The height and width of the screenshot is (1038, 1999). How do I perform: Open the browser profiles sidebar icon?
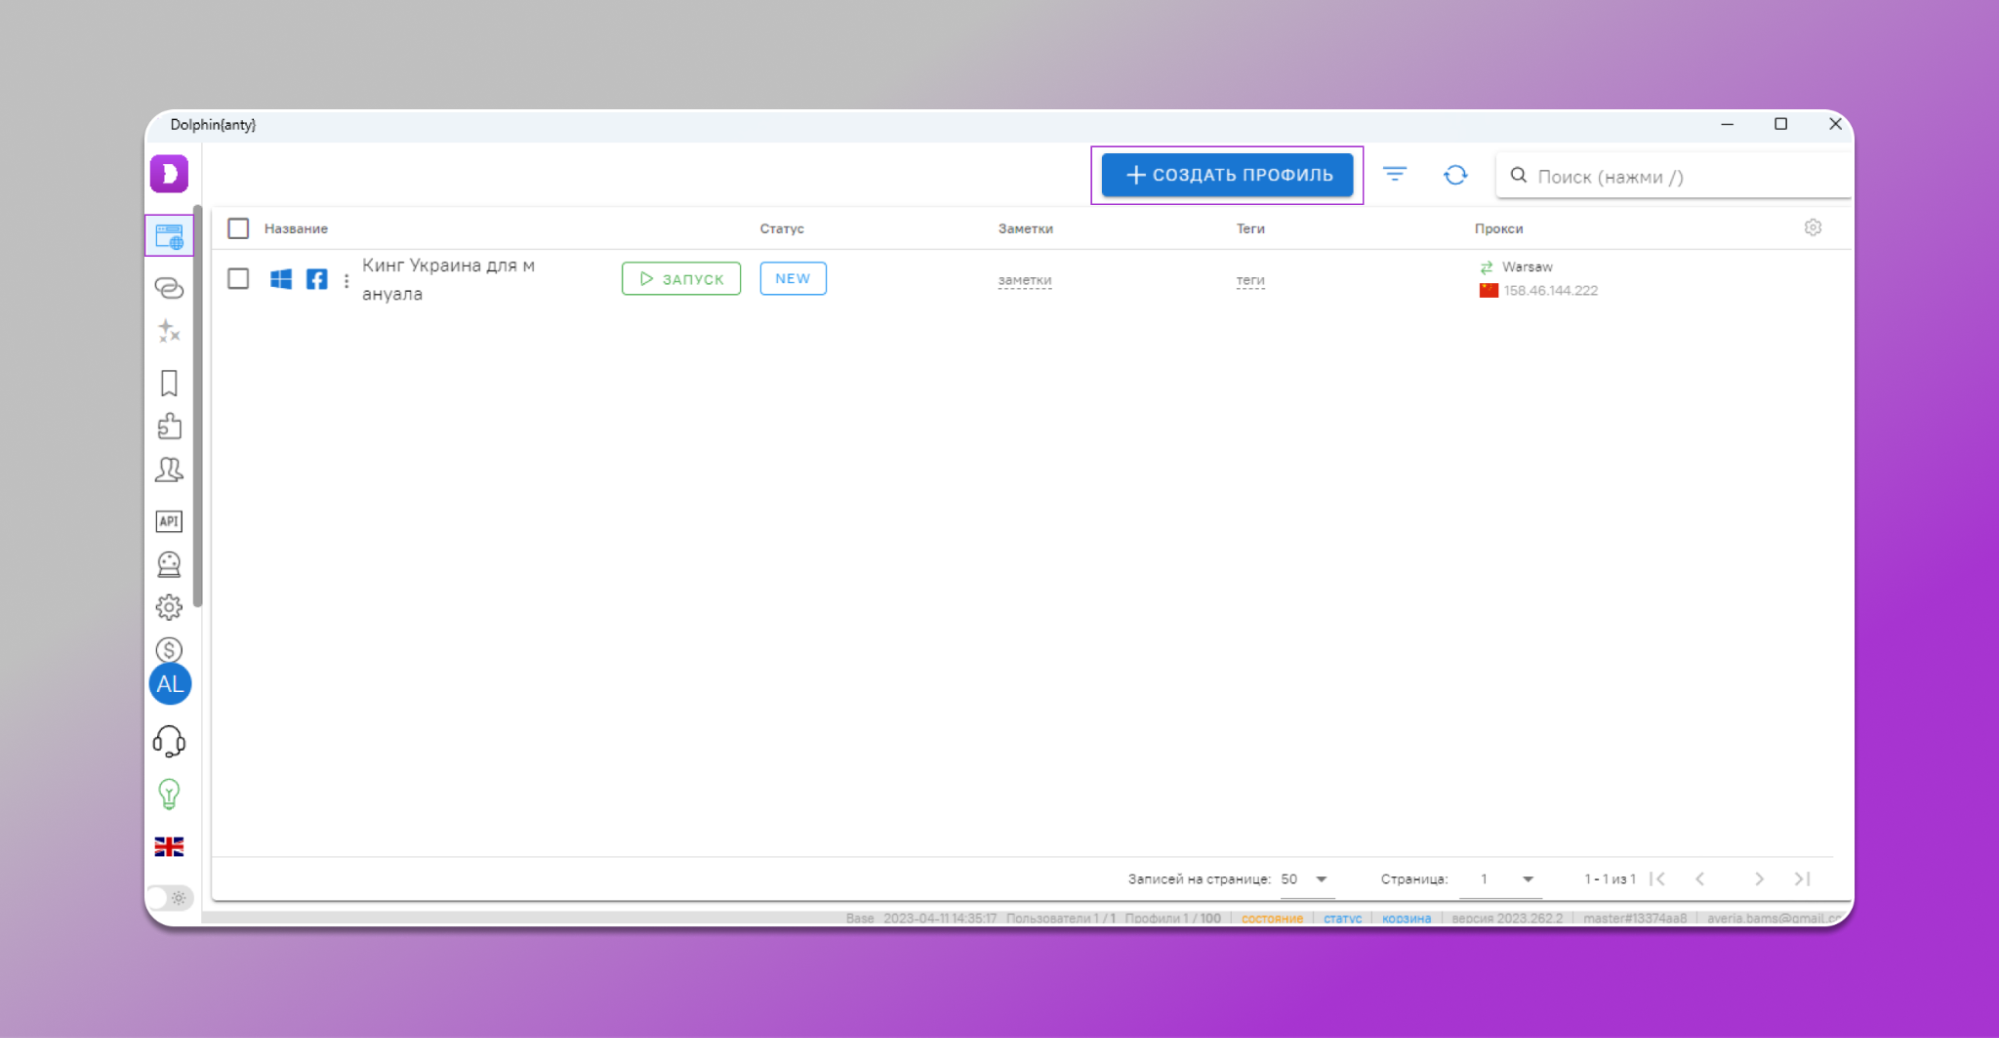pos(169,237)
